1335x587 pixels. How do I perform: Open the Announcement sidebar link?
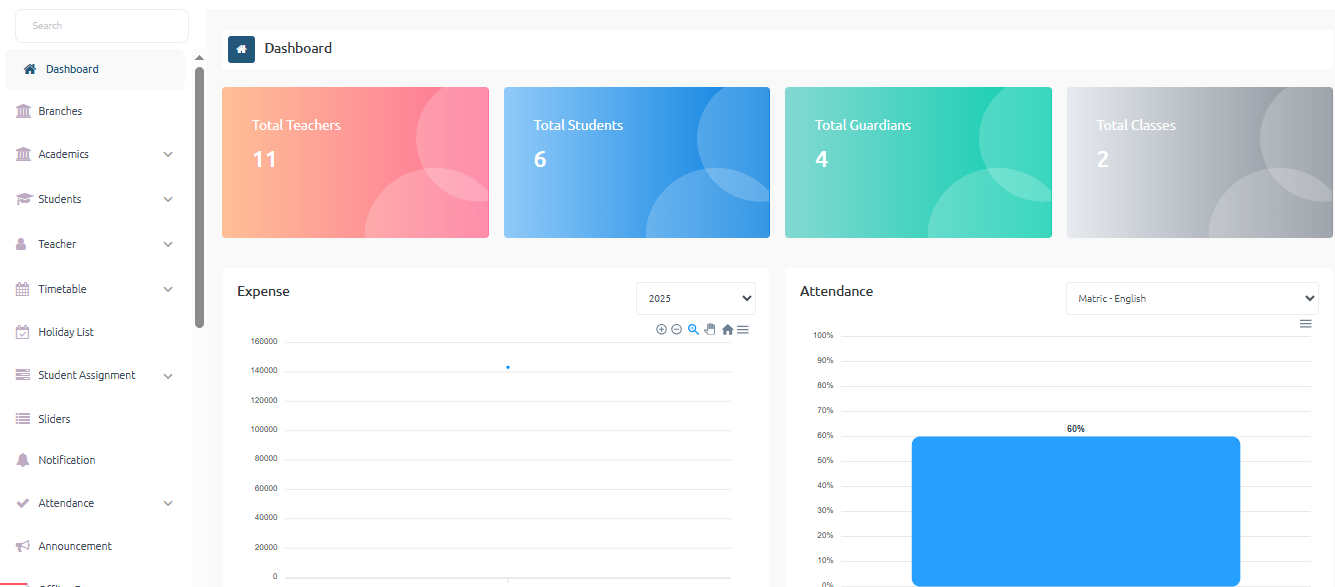pos(74,546)
